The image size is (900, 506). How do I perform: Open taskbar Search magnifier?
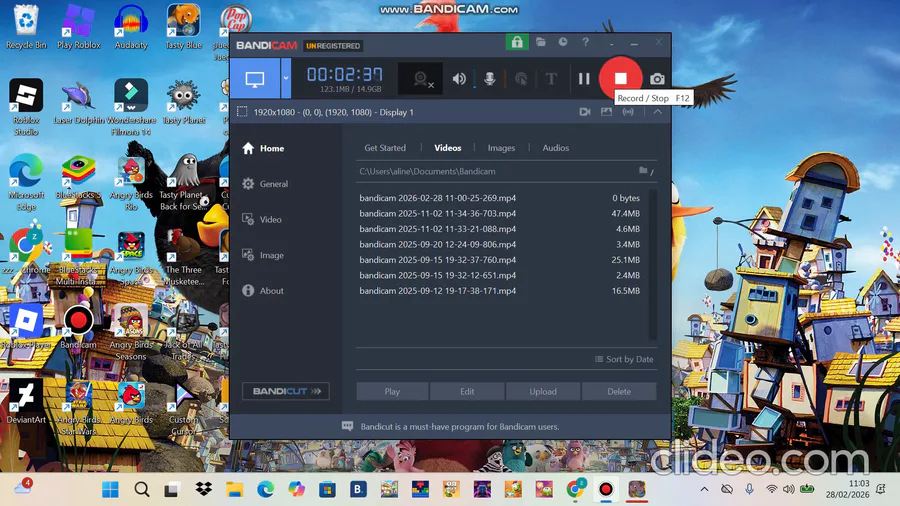pyautogui.click(x=142, y=489)
